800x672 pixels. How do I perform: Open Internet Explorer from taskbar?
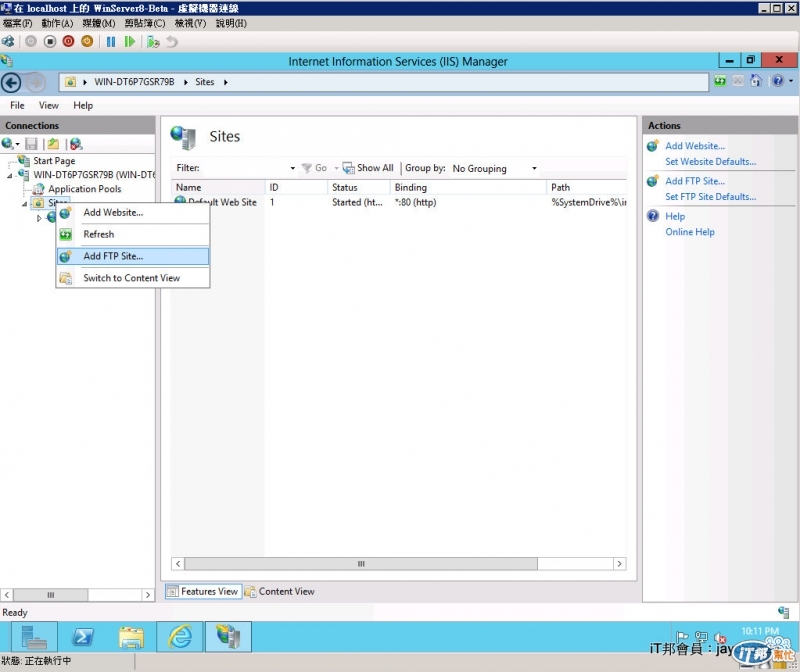(x=180, y=637)
